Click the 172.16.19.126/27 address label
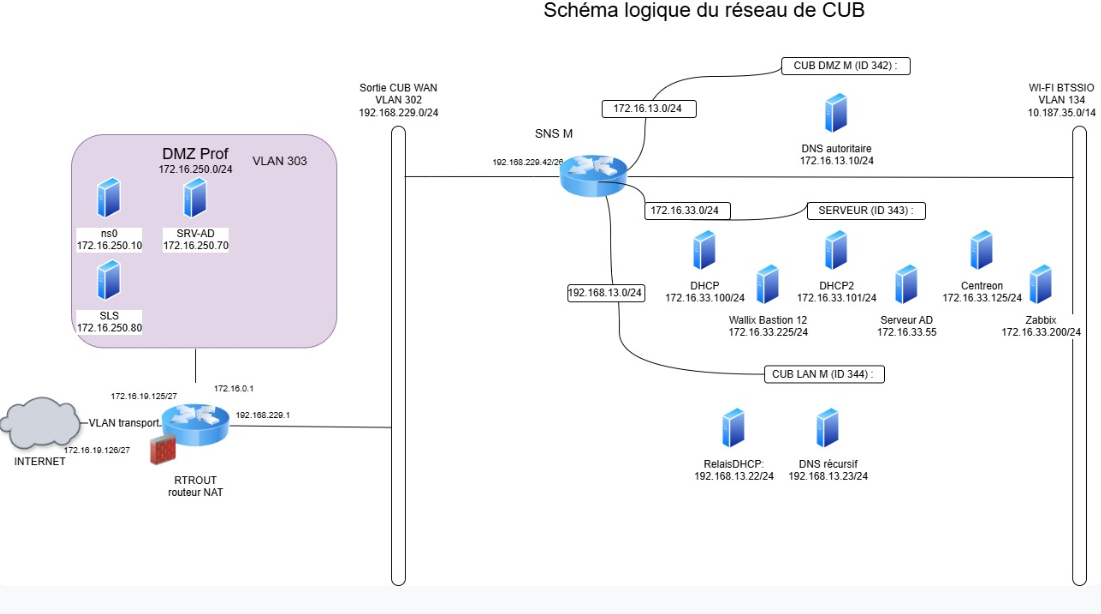 (x=97, y=450)
